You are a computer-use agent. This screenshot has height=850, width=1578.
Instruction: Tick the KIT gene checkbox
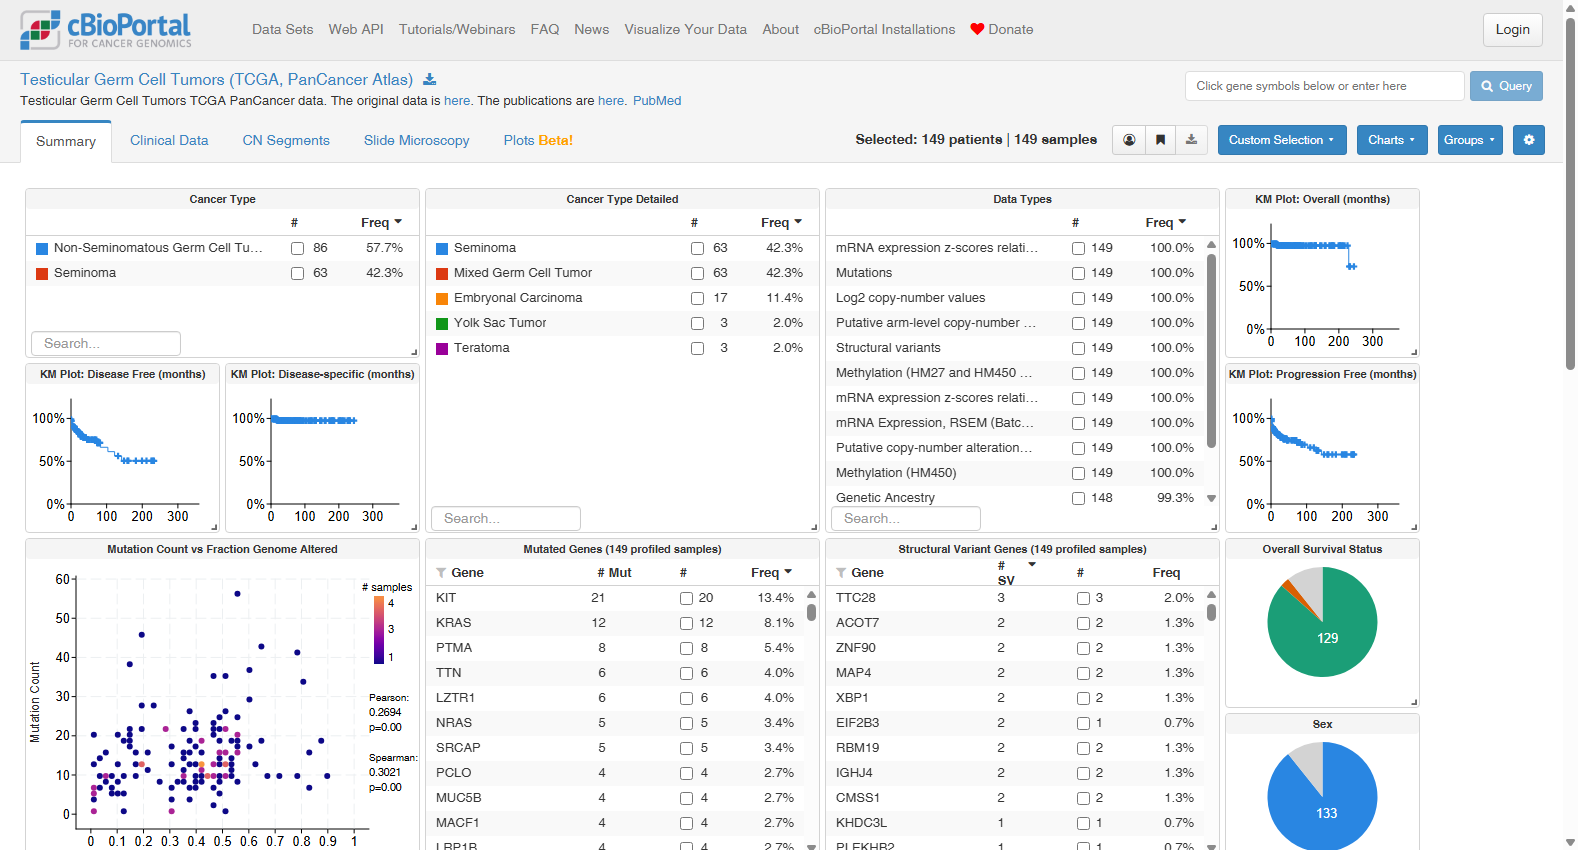point(686,598)
